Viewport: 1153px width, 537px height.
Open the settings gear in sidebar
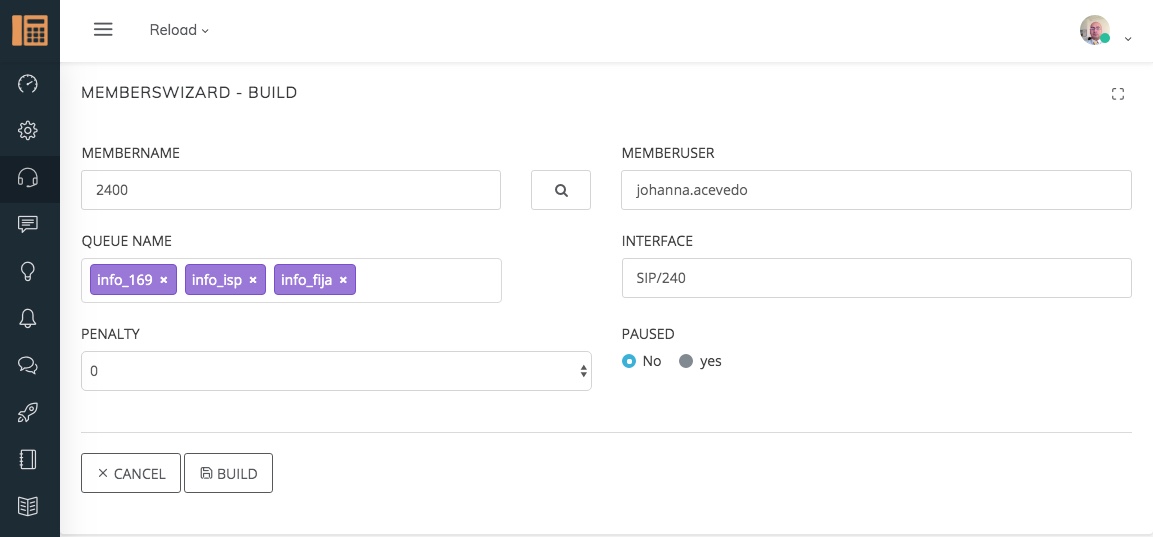(x=28, y=131)
